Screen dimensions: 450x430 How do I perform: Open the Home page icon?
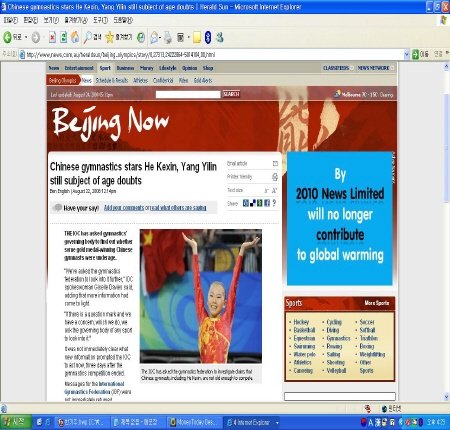coord(75,37)
